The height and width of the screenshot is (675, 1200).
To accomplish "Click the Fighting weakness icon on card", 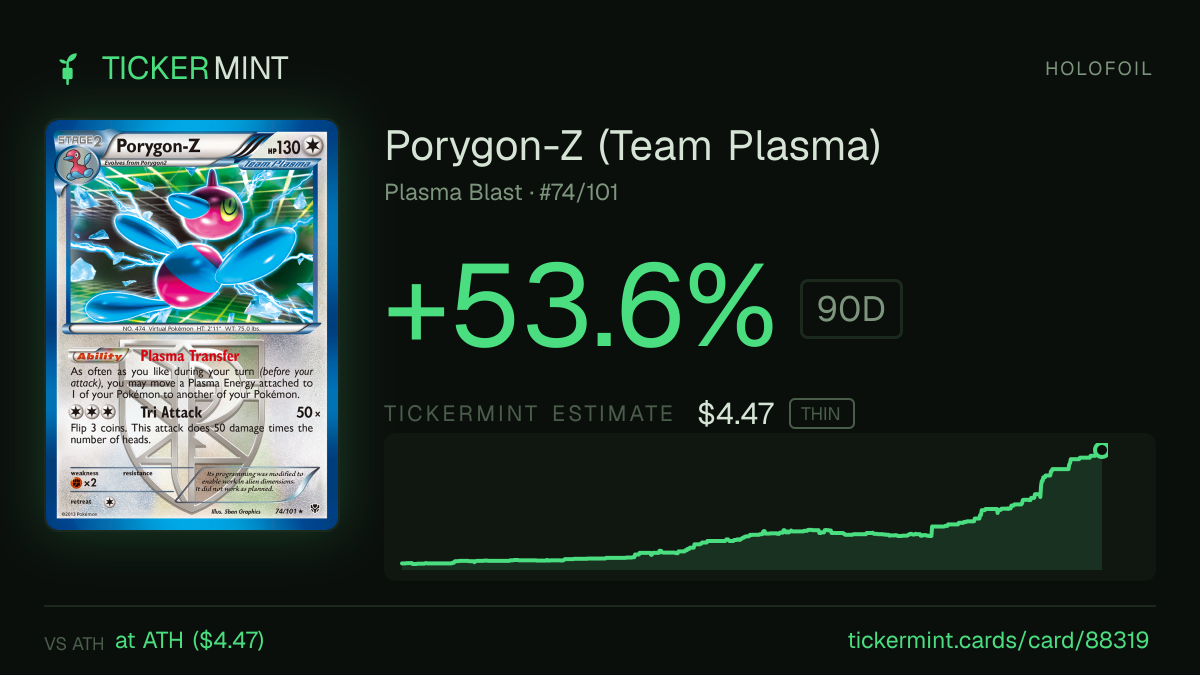I will coord(76,482).
